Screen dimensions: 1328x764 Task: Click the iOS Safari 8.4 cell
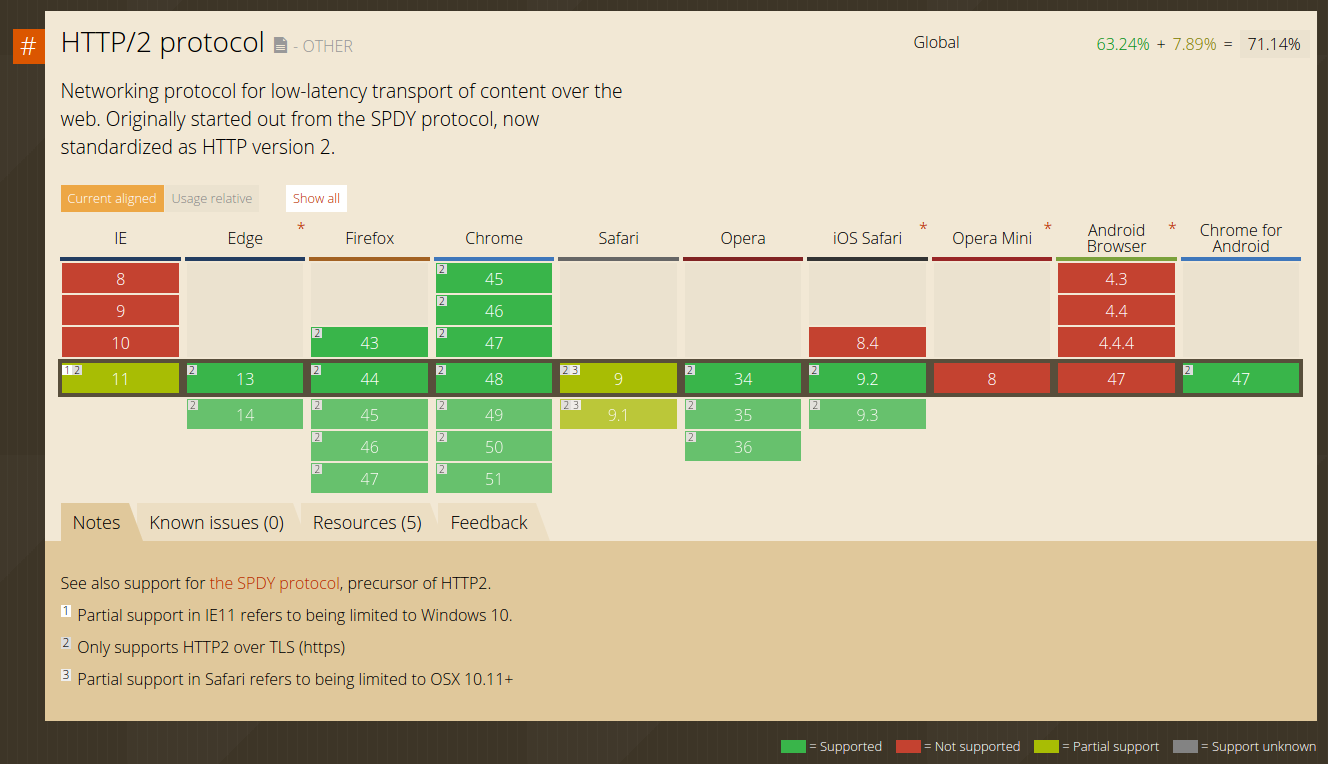click(x=867, y=343)
